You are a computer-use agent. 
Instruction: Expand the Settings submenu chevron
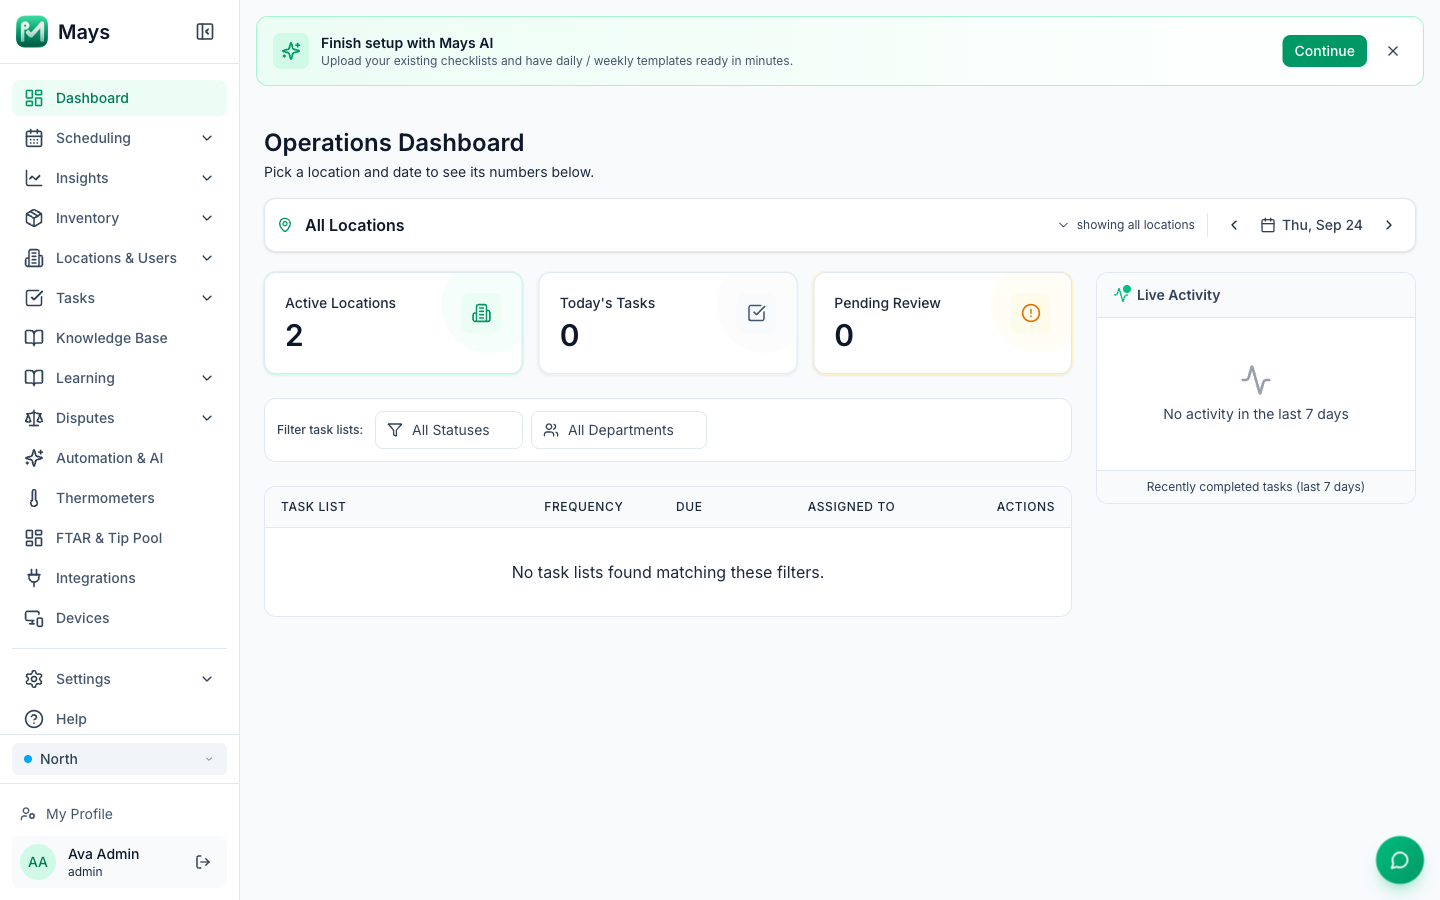click(207, 679)
